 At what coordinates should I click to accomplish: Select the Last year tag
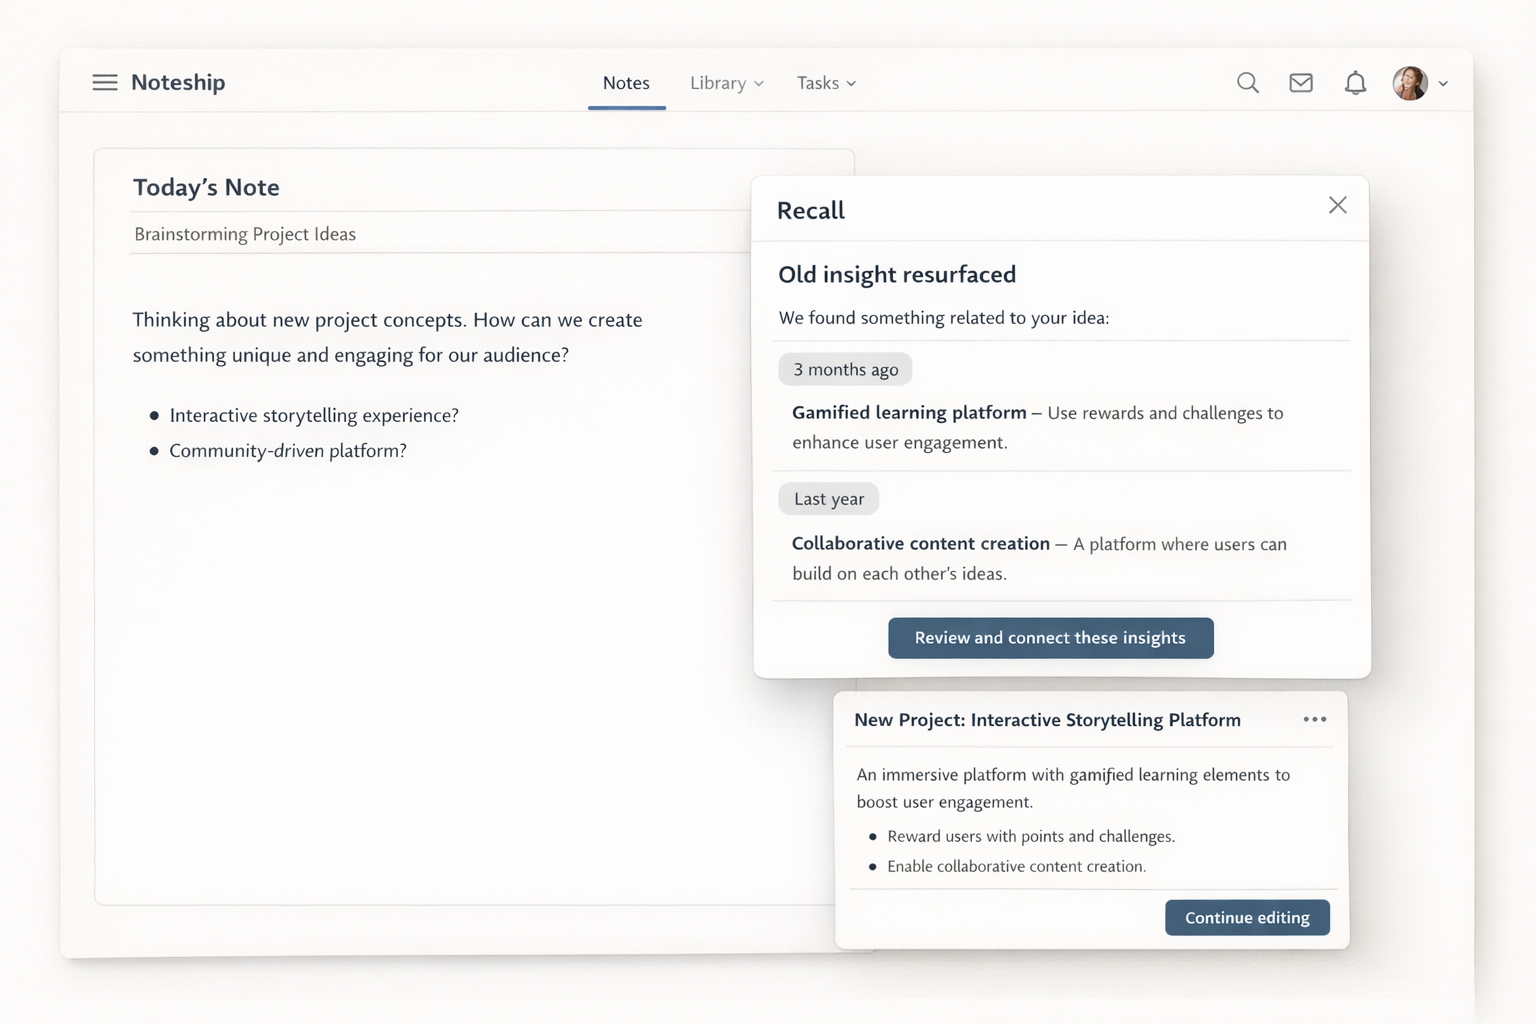(x=828, y=499)
